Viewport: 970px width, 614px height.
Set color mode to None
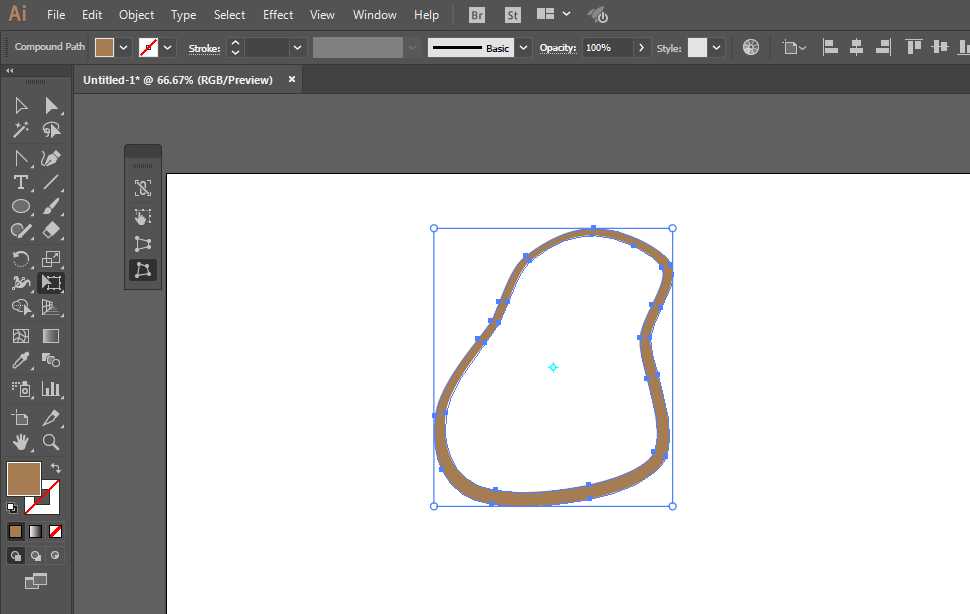pyautogui.click(x=56, y=531)
